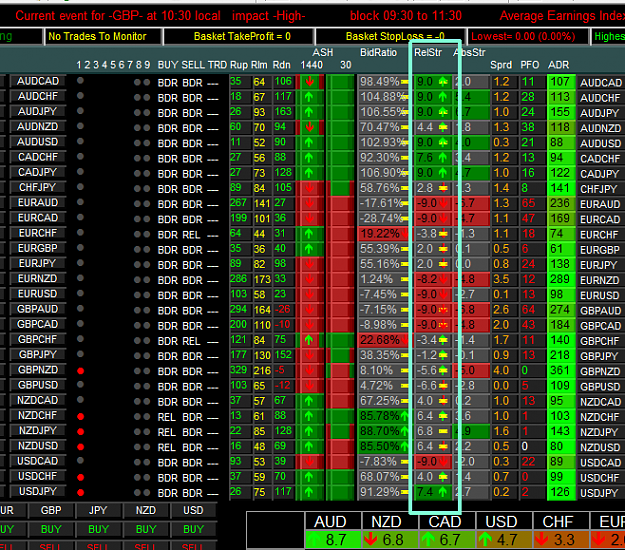625x550 pixels.
Task: Click the ASH 1440 up arrow in USDJPY row
Action: coord(309,492)
